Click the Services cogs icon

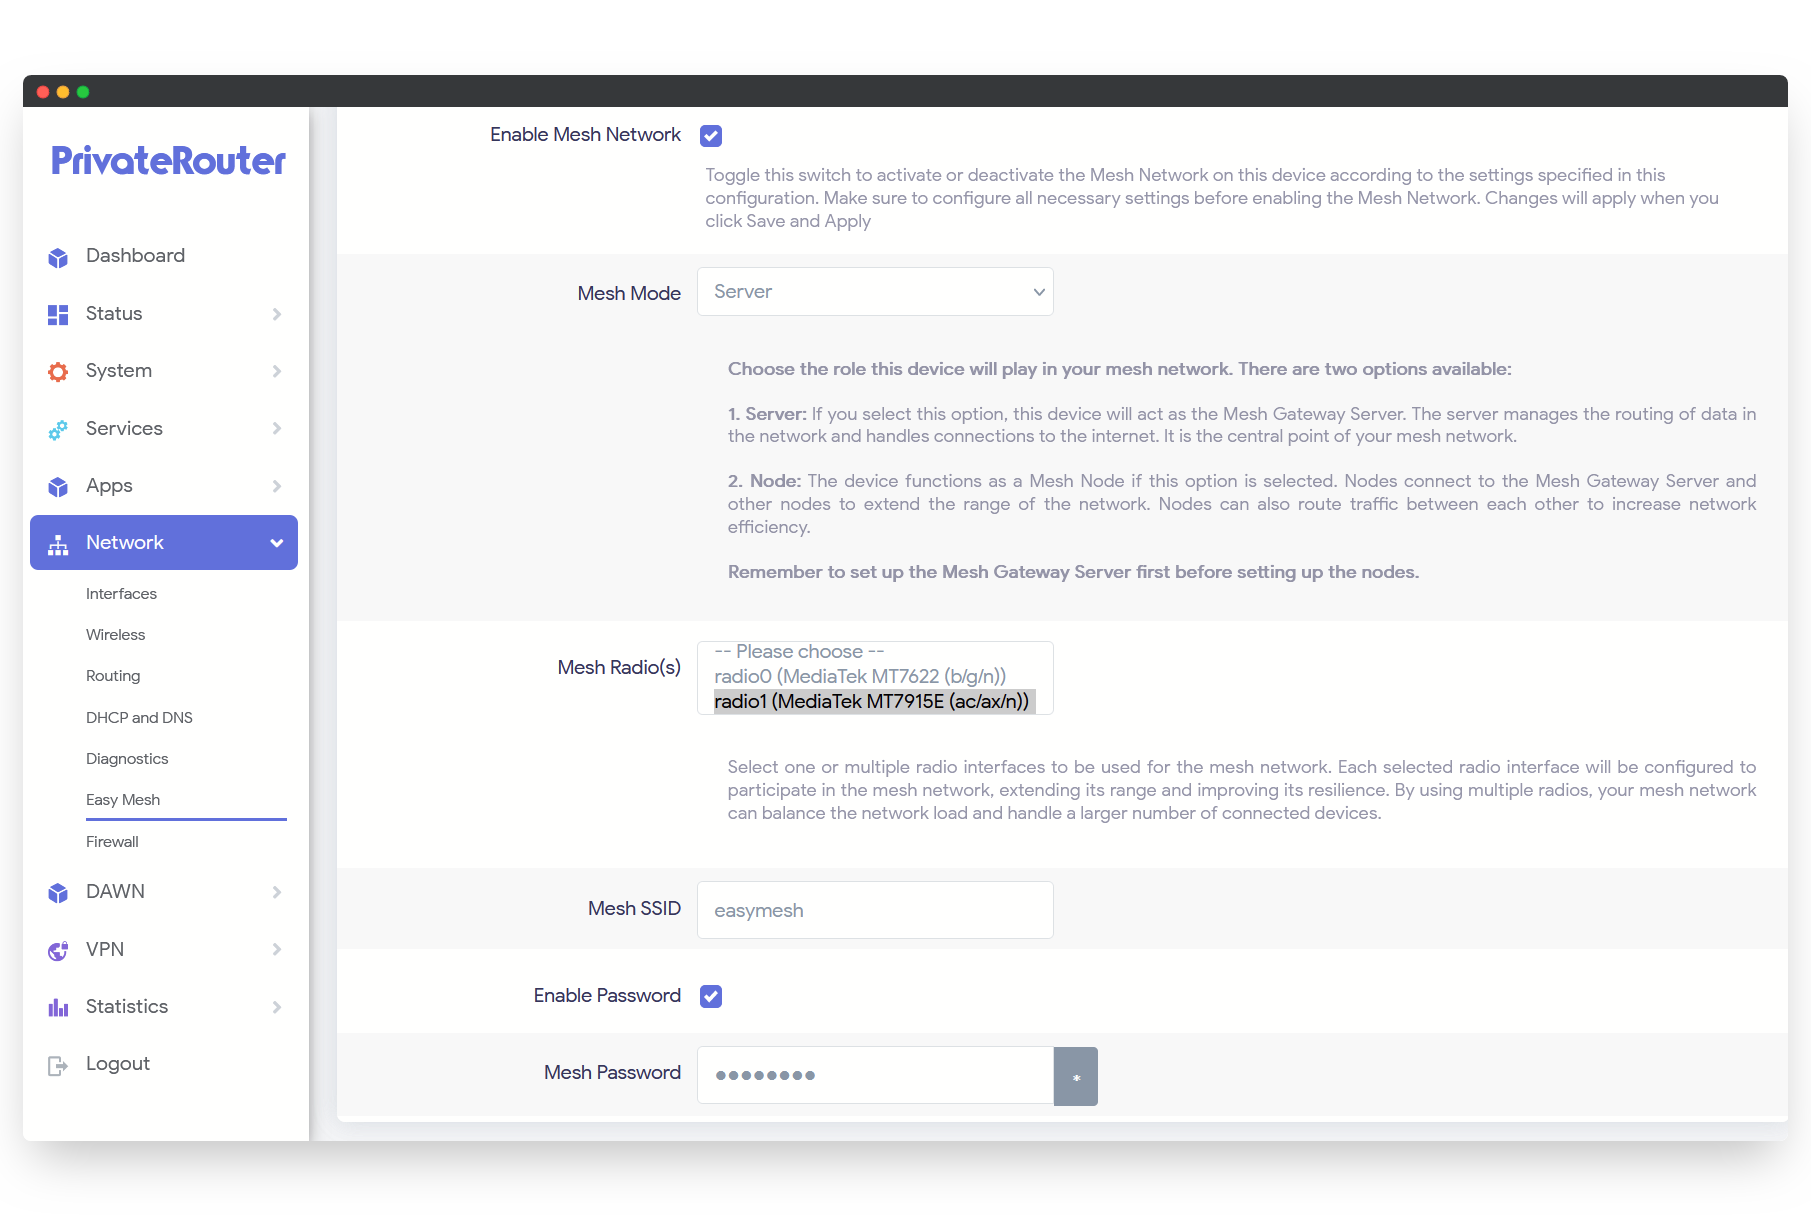pyautogui.click(x=58, y=430)
